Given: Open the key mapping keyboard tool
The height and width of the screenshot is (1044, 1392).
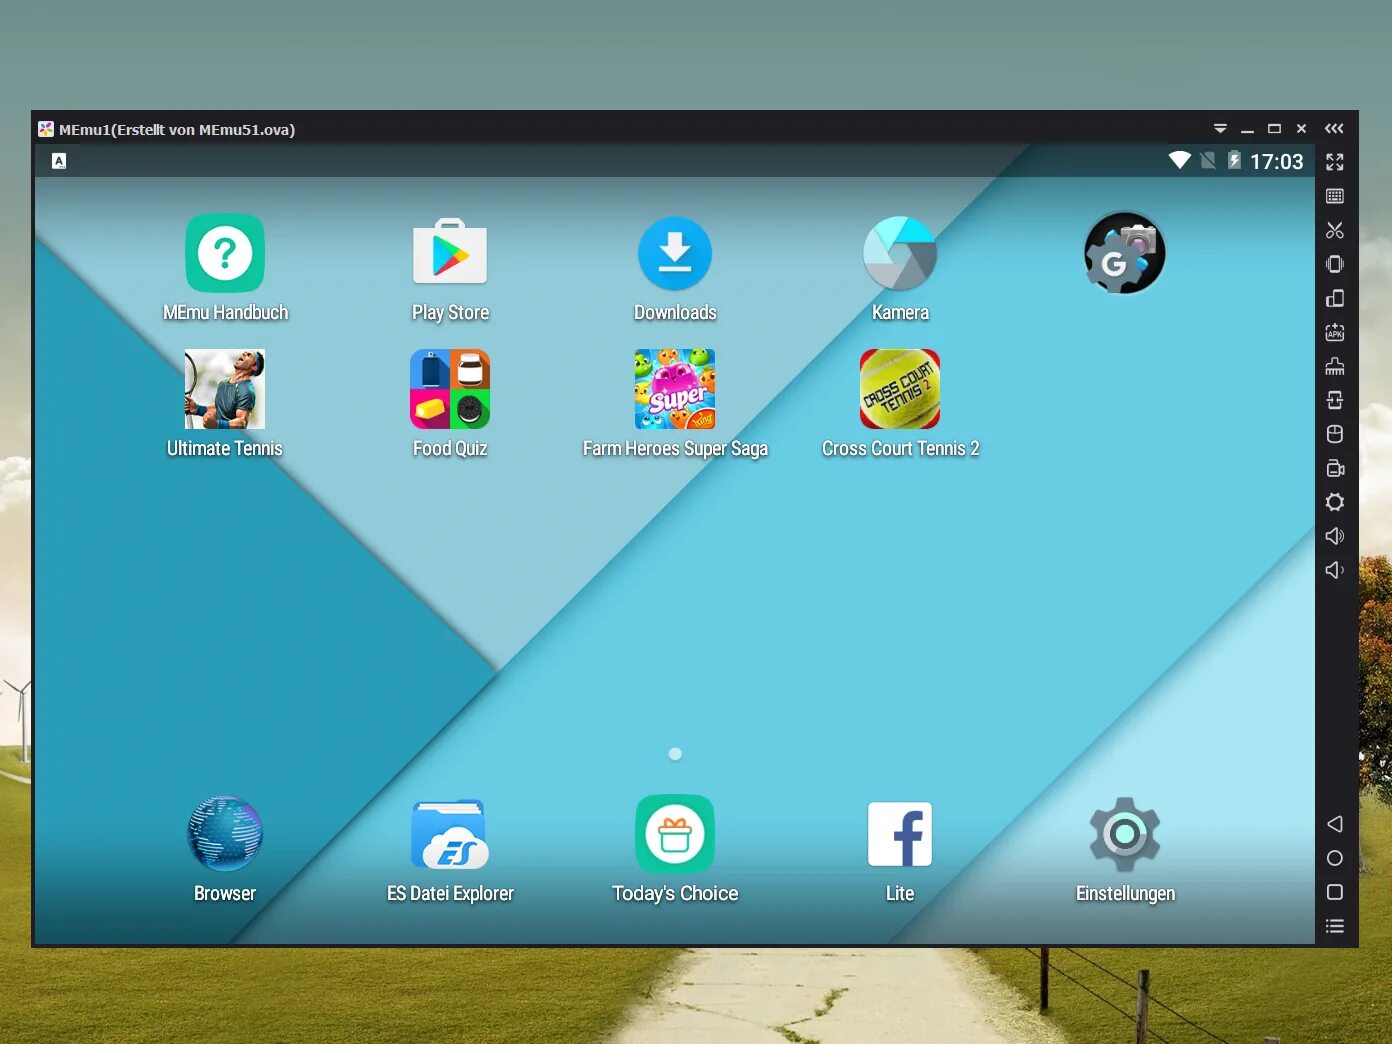Looking at the screenshot, I should click(x=1335, y=196).
